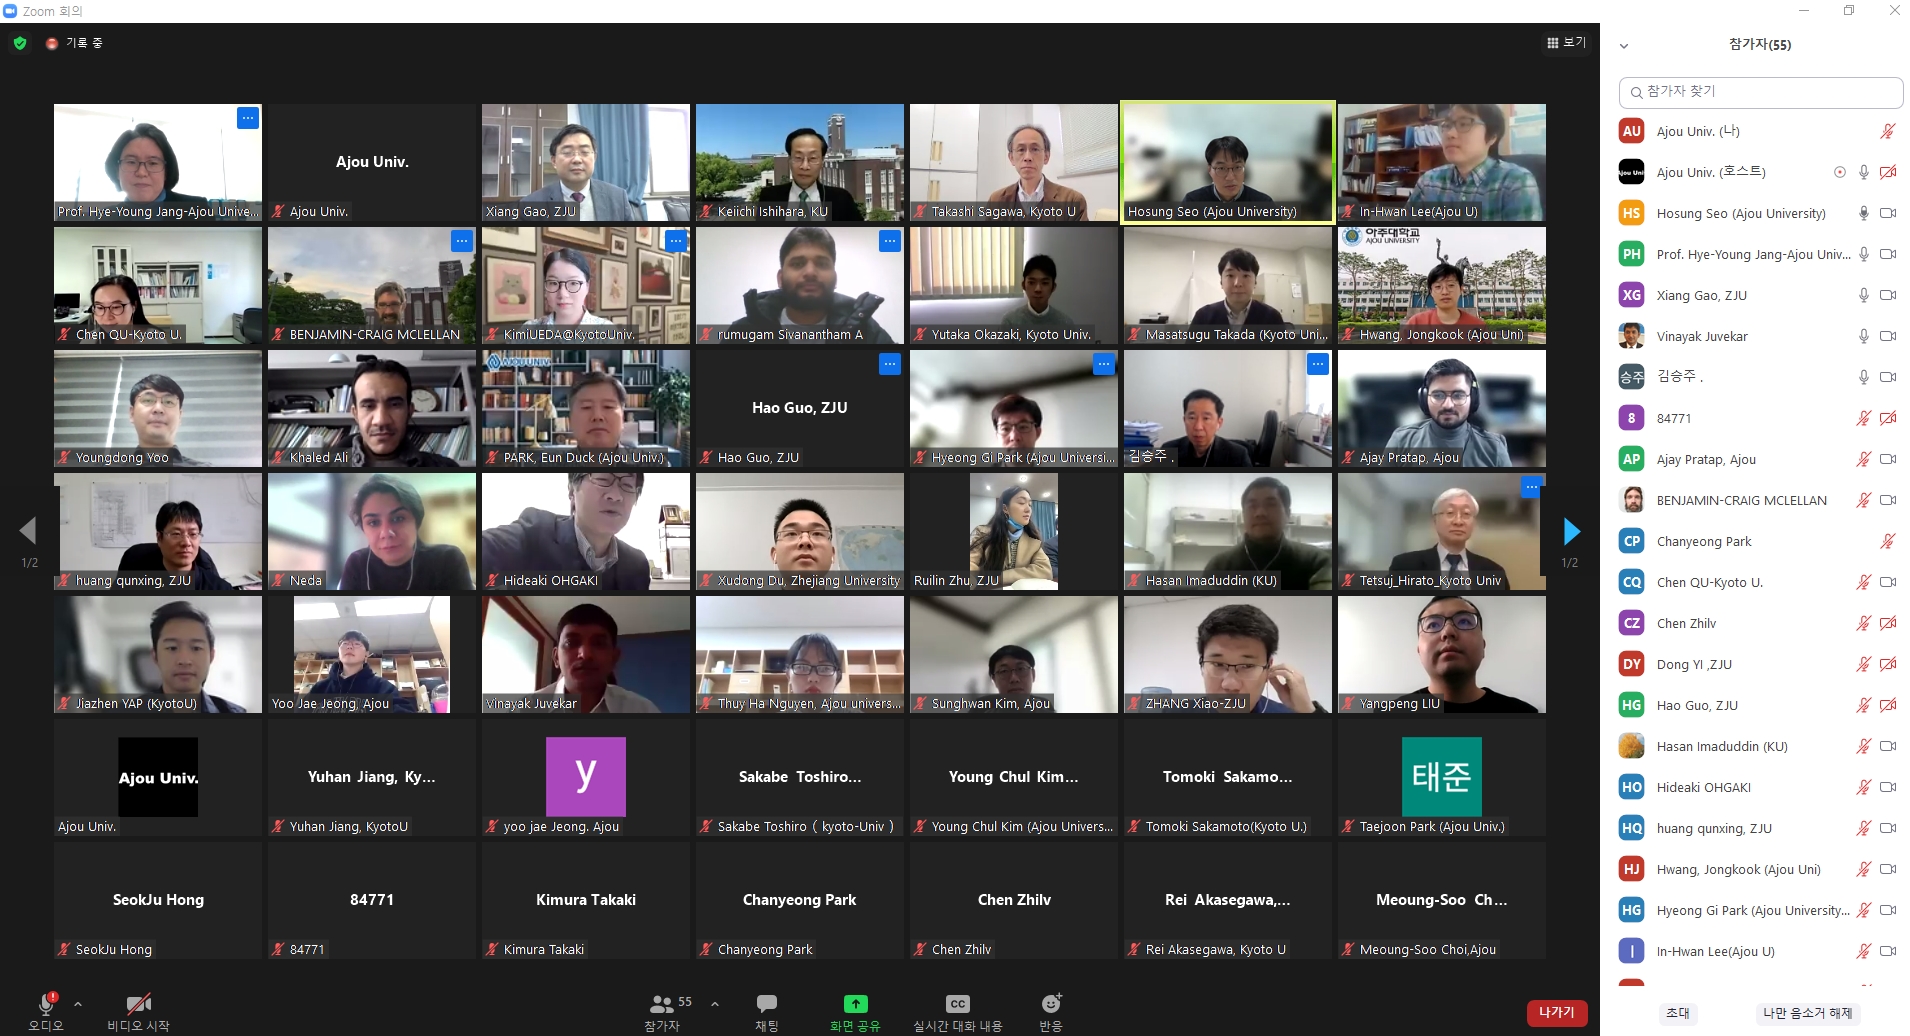Image resolution: width=1910 pixels, height=1036 pixels.
Task: Open more options on BENJAMIN-CRAIG MCLELLAN video
Action: 461,241
